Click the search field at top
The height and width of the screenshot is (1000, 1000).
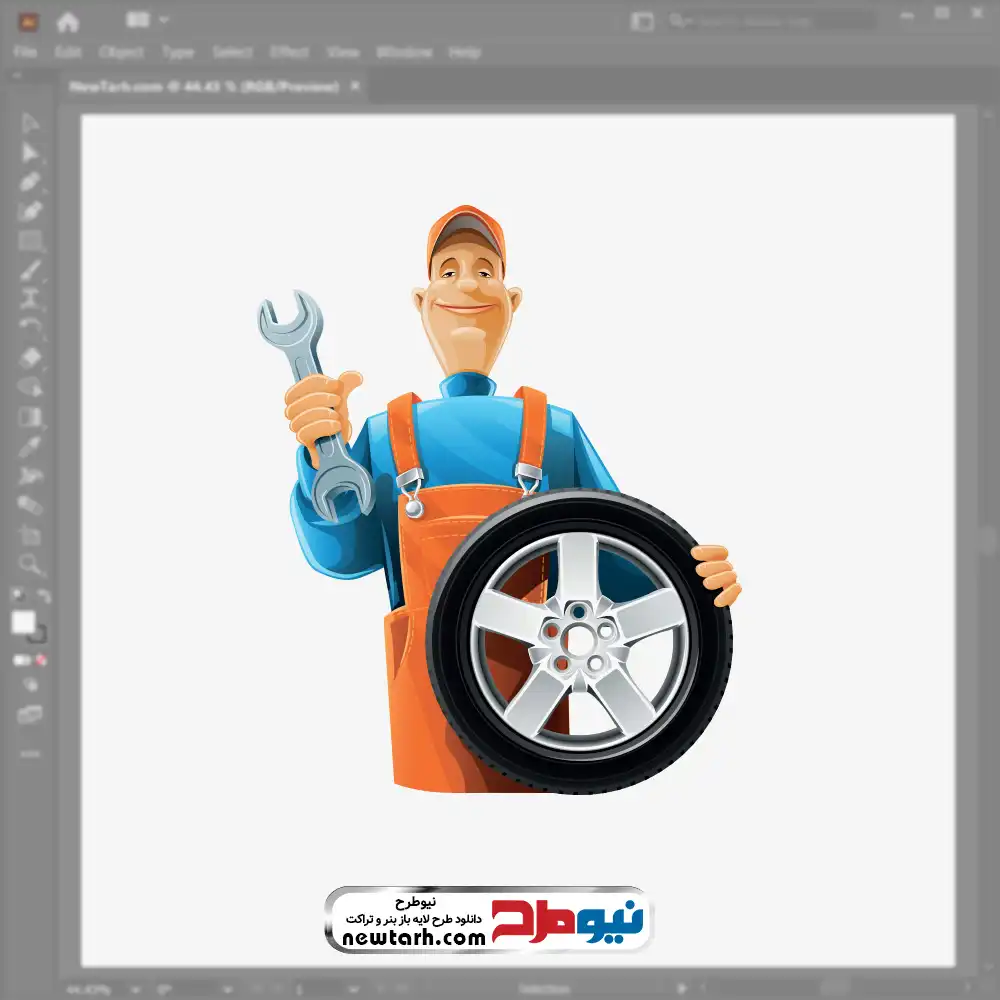pyautogui.click(x=770, y=21)
